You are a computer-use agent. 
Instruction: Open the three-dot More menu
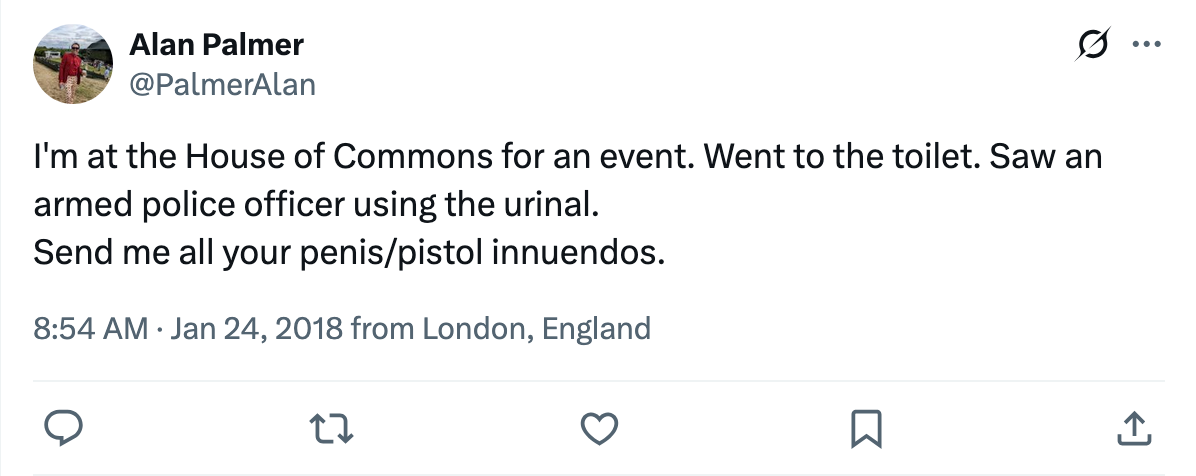[1145, 46]
